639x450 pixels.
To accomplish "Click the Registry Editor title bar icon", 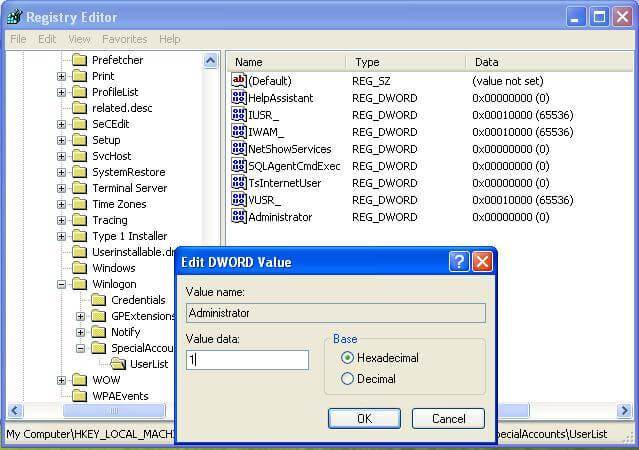I will tap(14, 17).
